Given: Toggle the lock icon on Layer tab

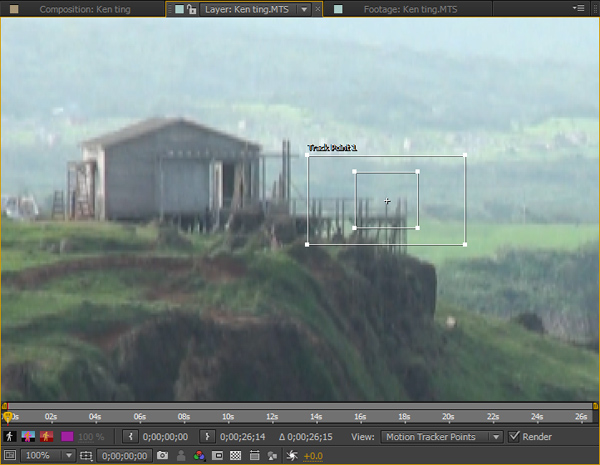Looking at the screenshot, I should click(191, 9).
